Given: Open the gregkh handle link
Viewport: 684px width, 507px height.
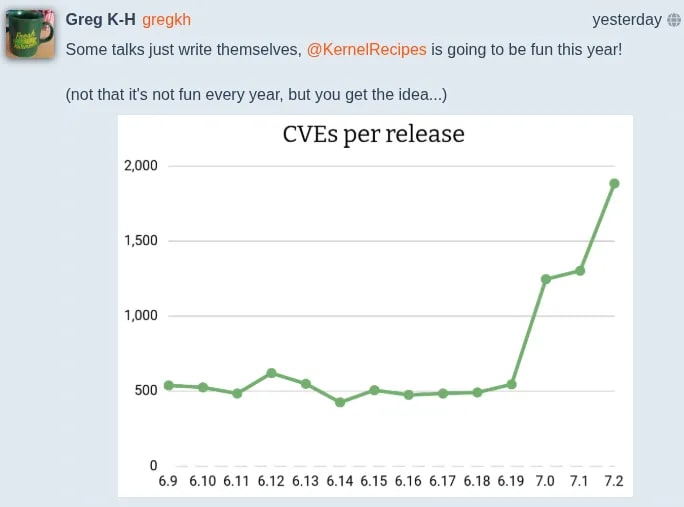Looking at the screenshot, I should (166, 20).
